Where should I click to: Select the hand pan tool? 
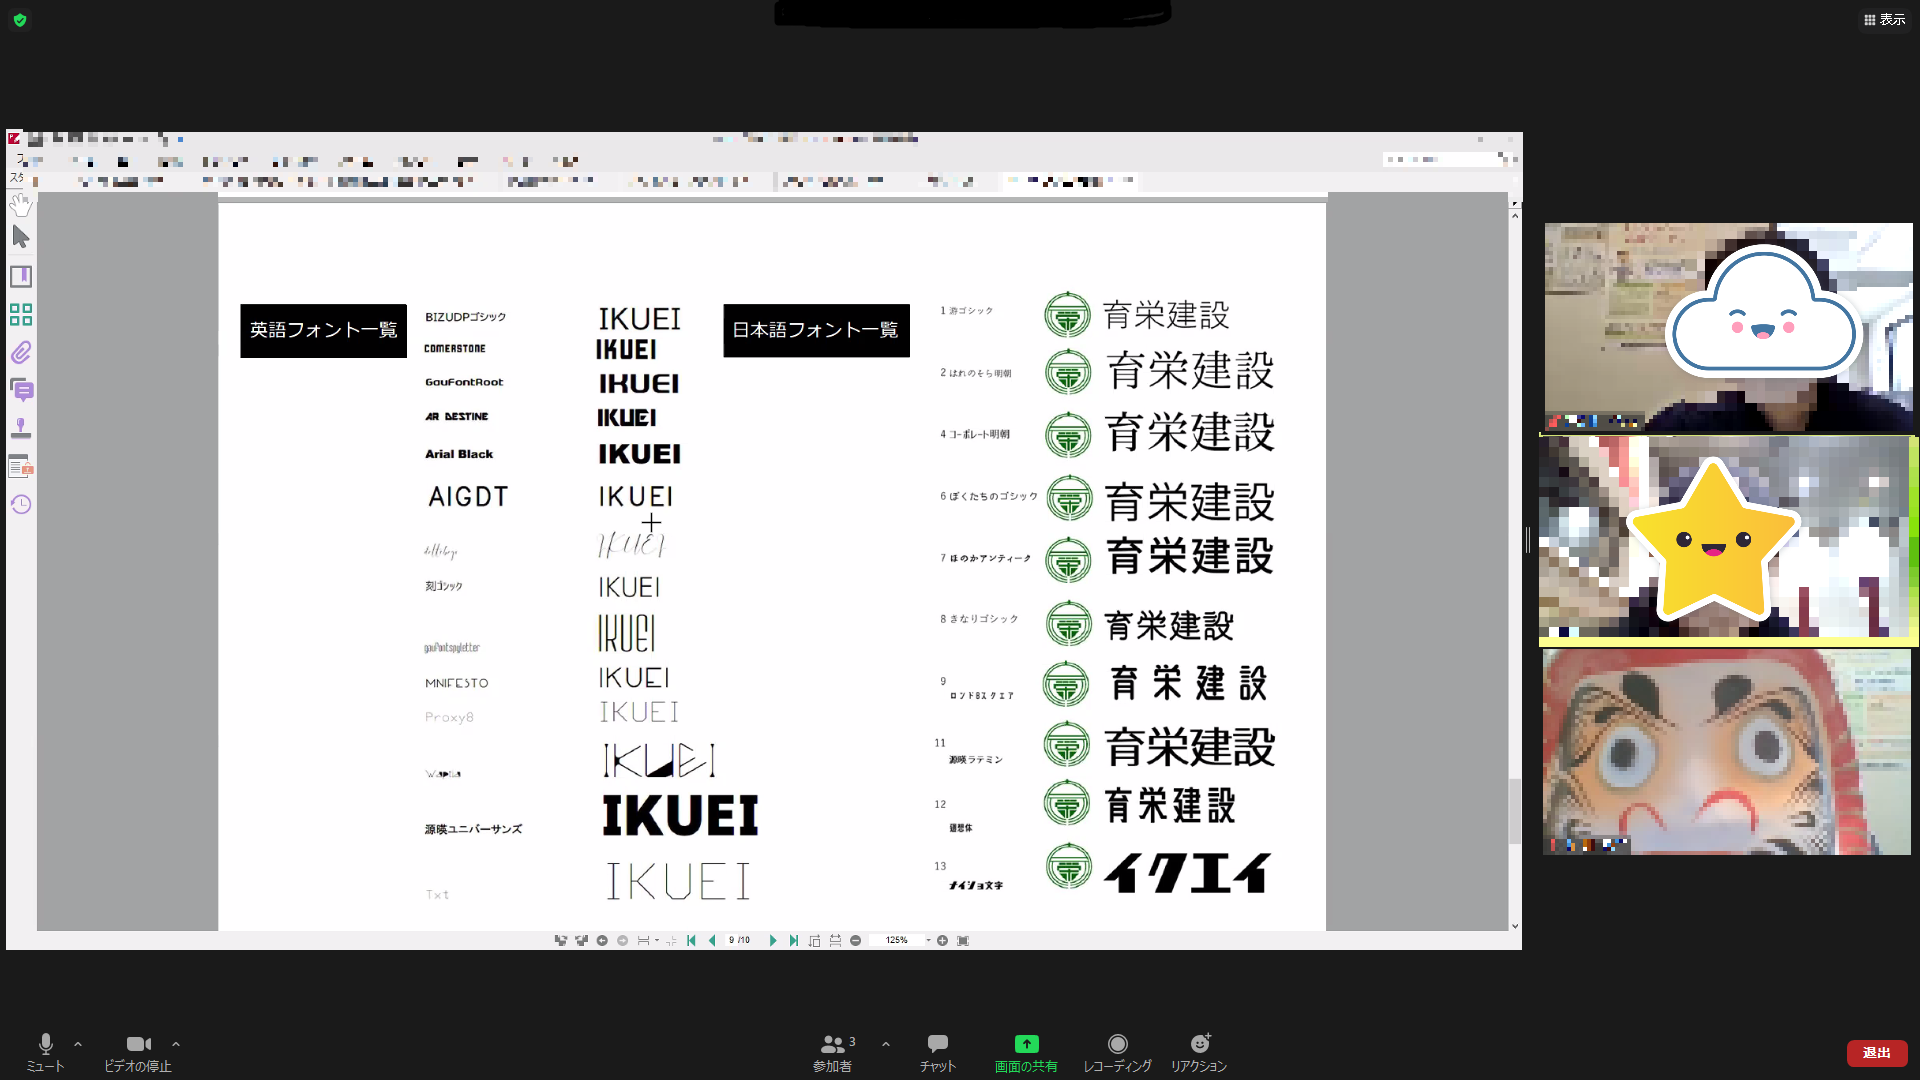click(20, 205)
